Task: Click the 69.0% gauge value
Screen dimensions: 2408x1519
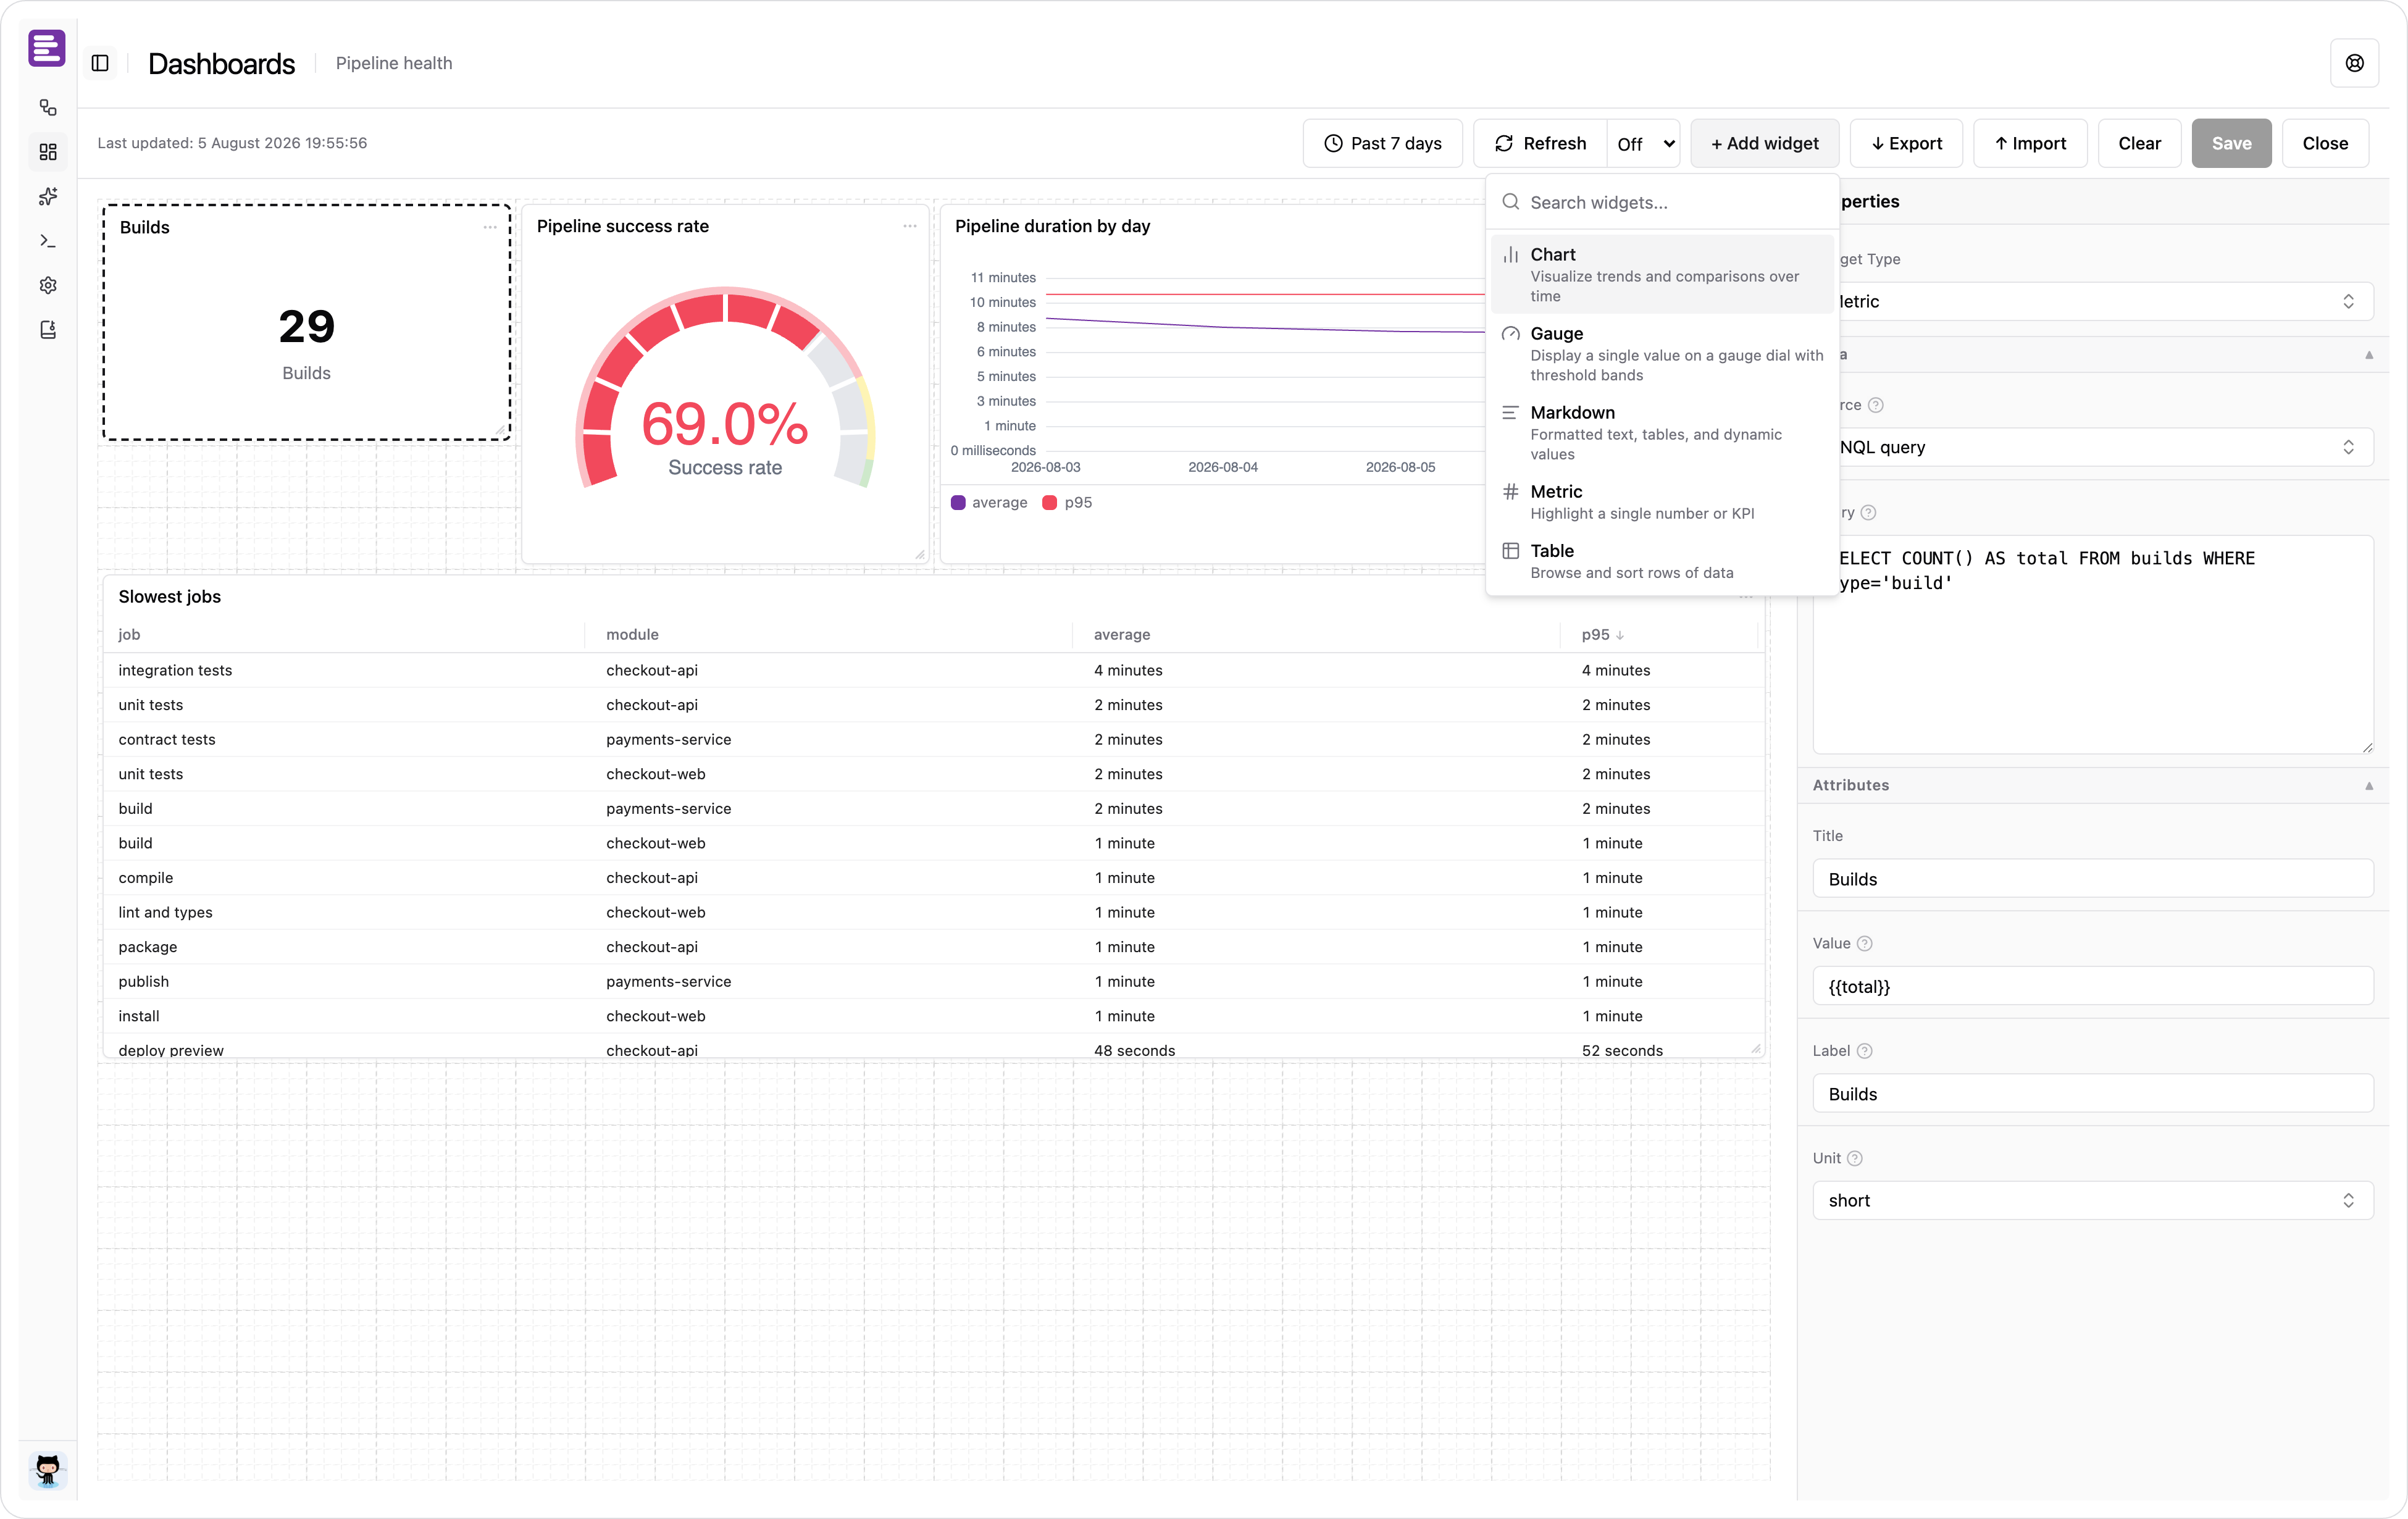Action: tap(725, 424)
